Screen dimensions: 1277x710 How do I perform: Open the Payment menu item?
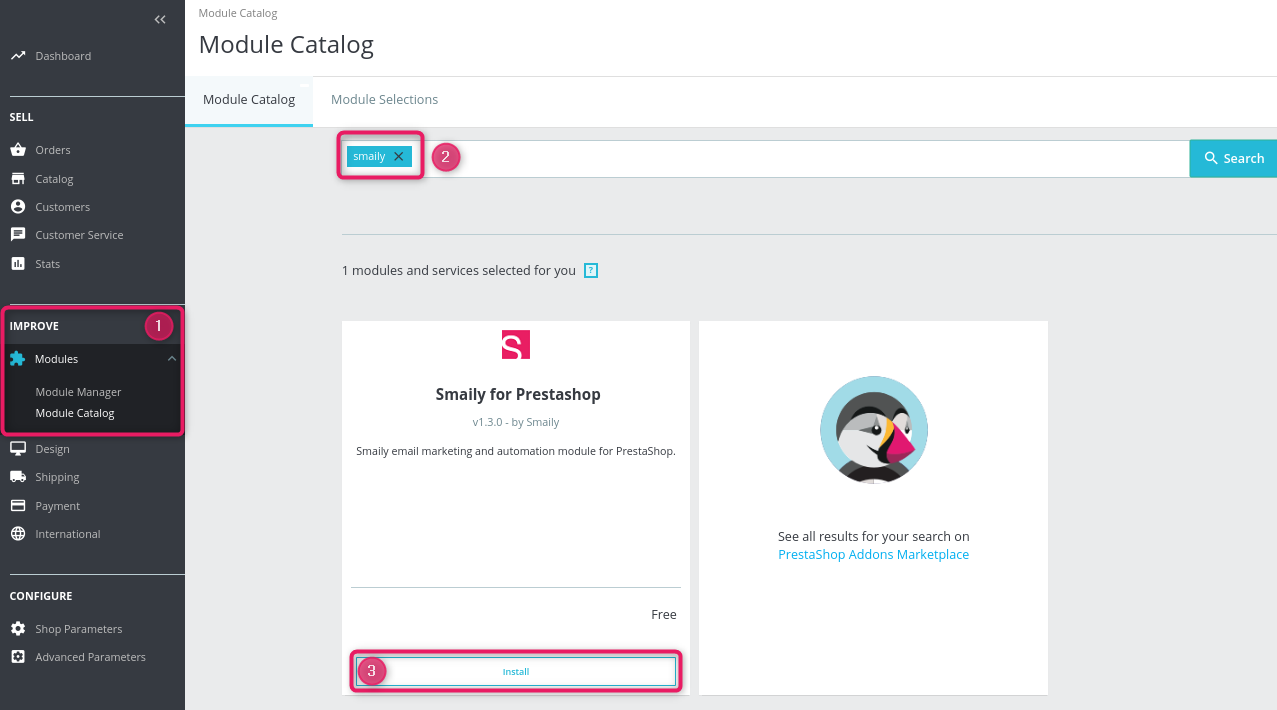pos(58,506)
